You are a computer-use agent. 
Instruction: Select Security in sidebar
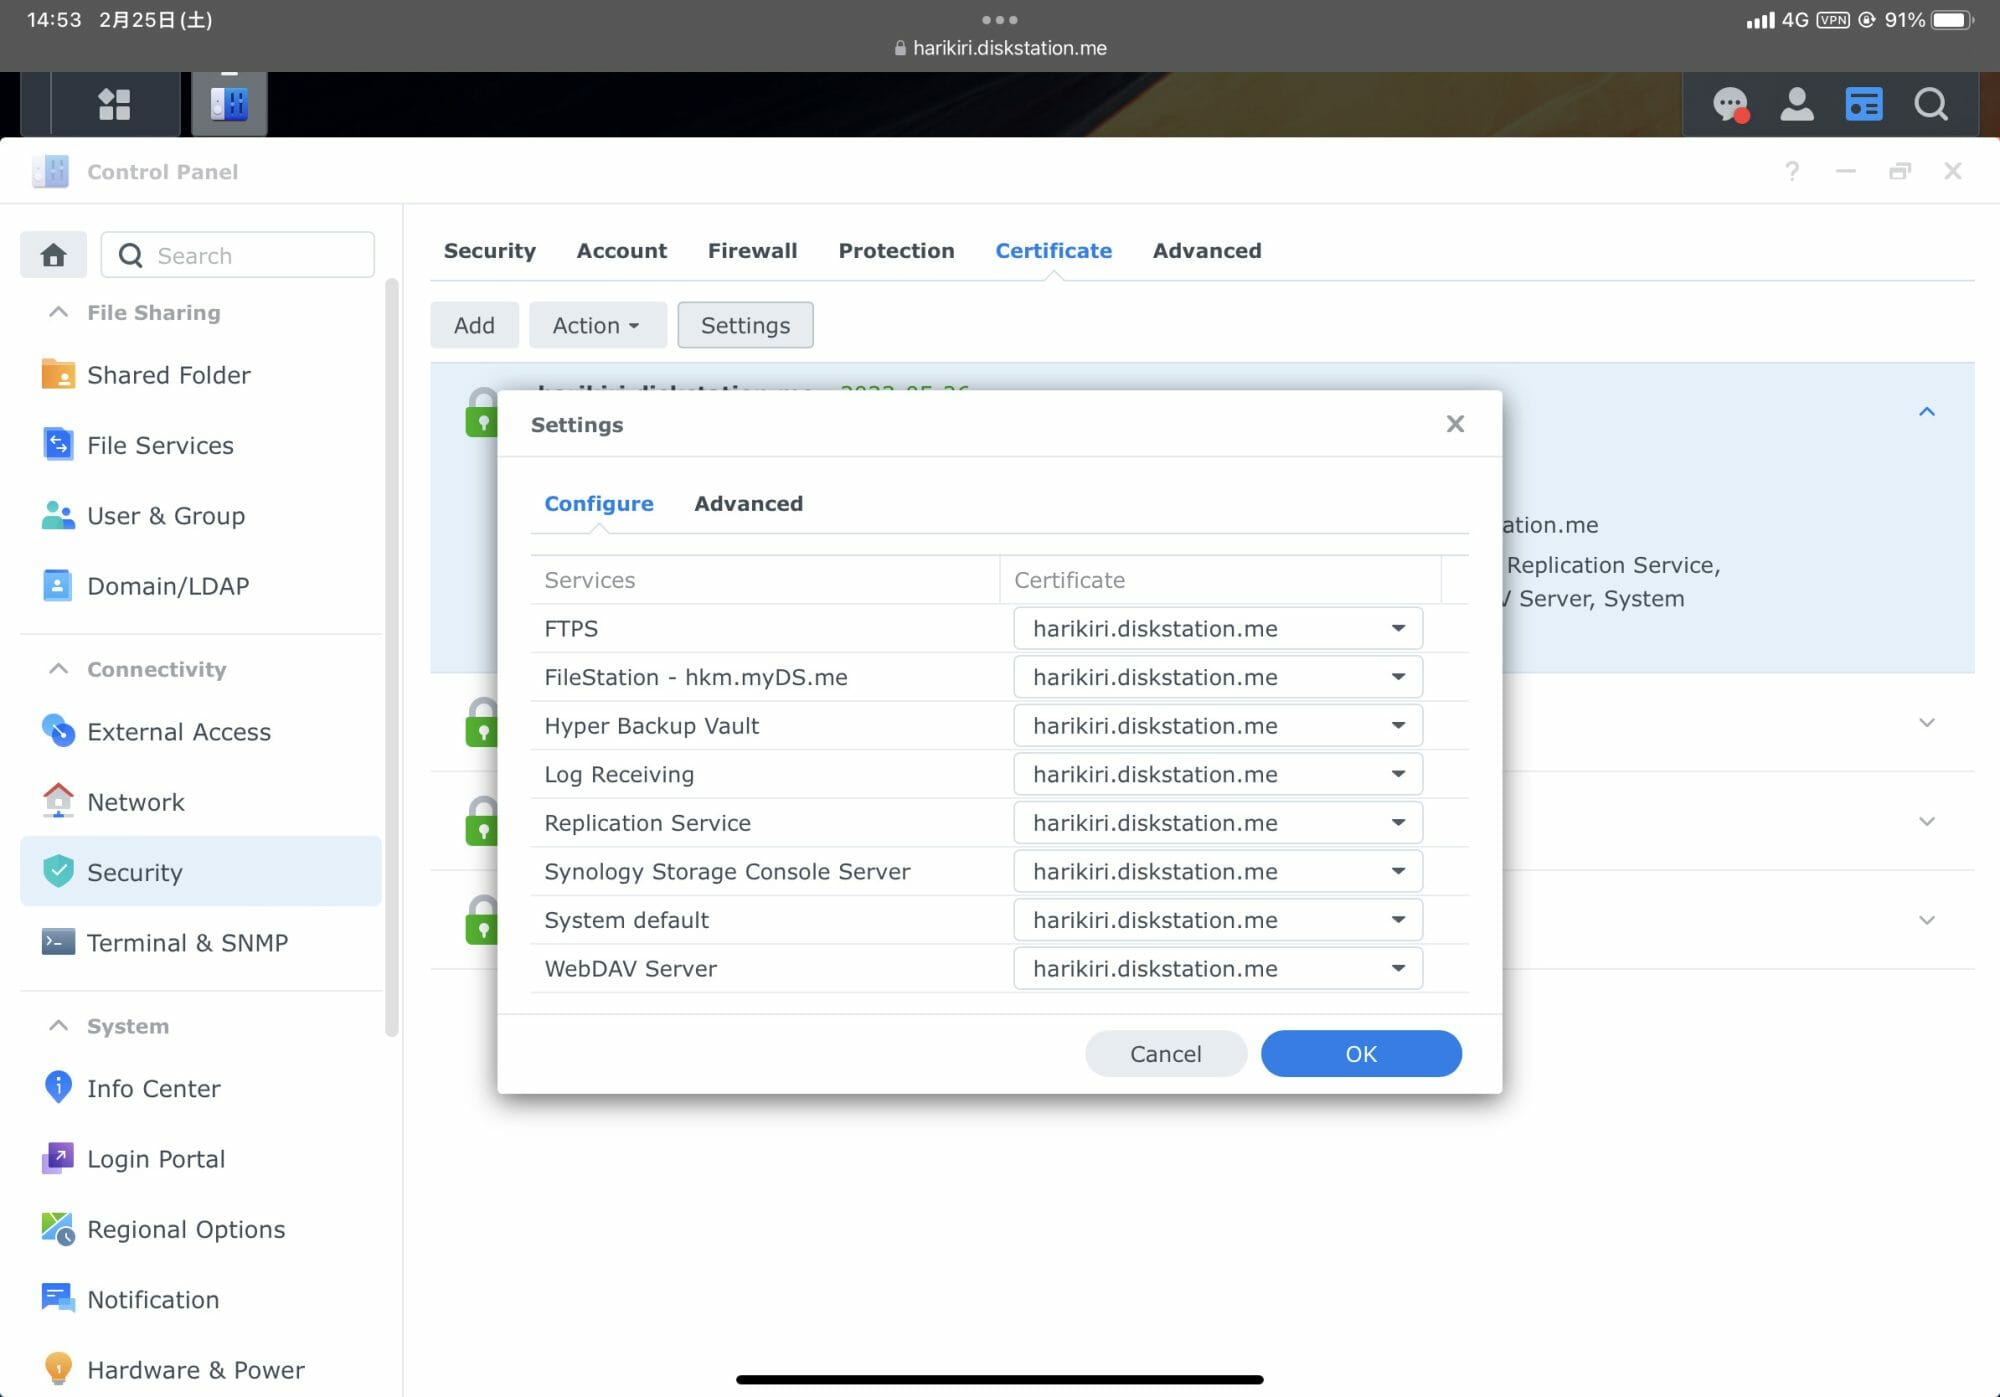200,872
